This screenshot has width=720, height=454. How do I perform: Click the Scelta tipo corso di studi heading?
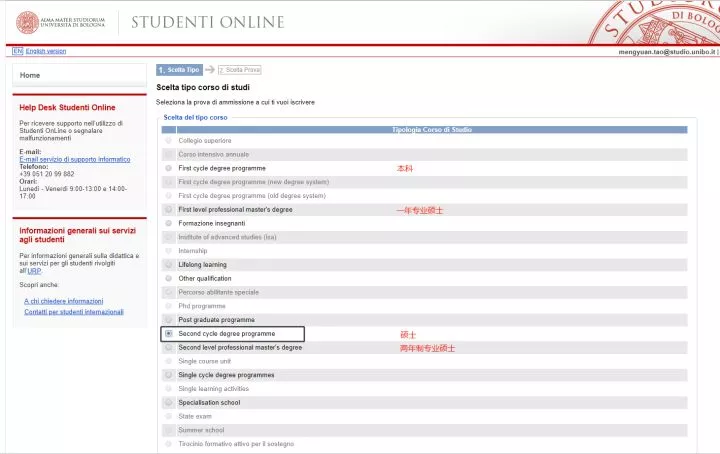click(x=203, y=87)
